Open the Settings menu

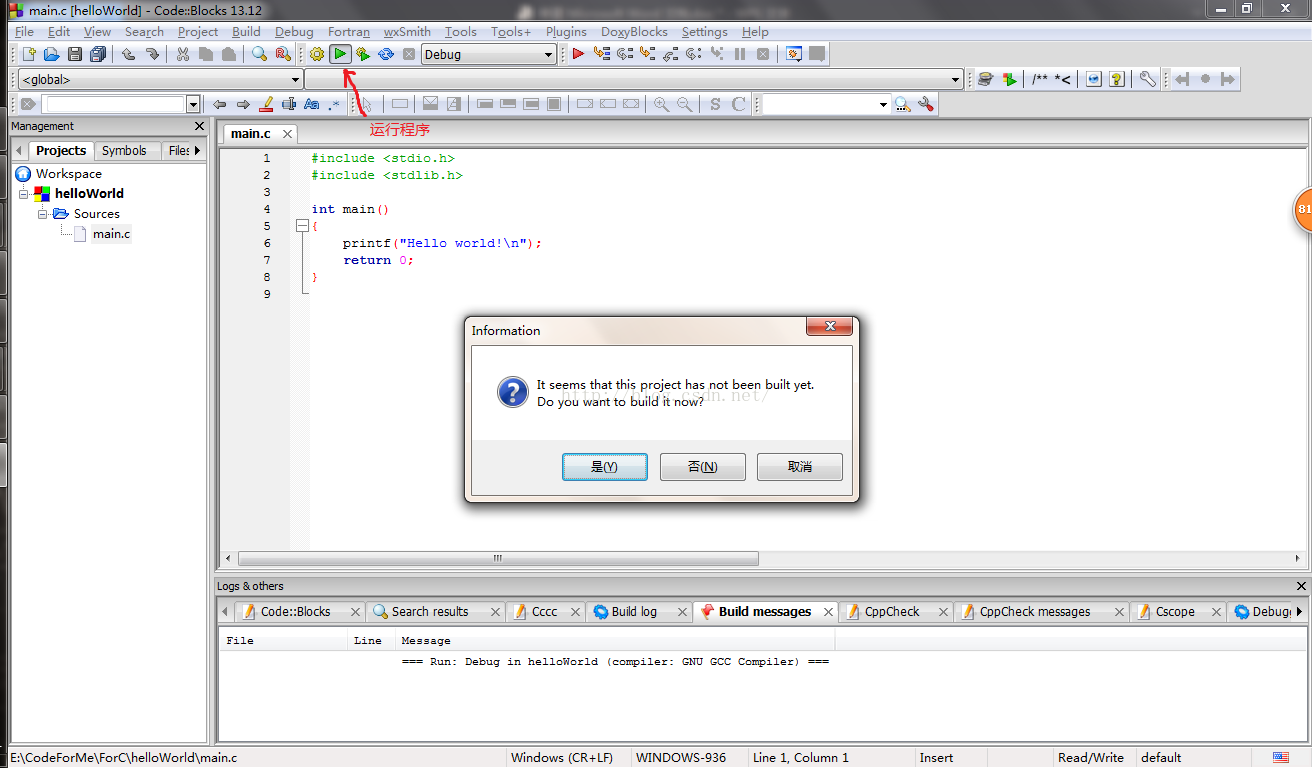[x=704, y=32]
